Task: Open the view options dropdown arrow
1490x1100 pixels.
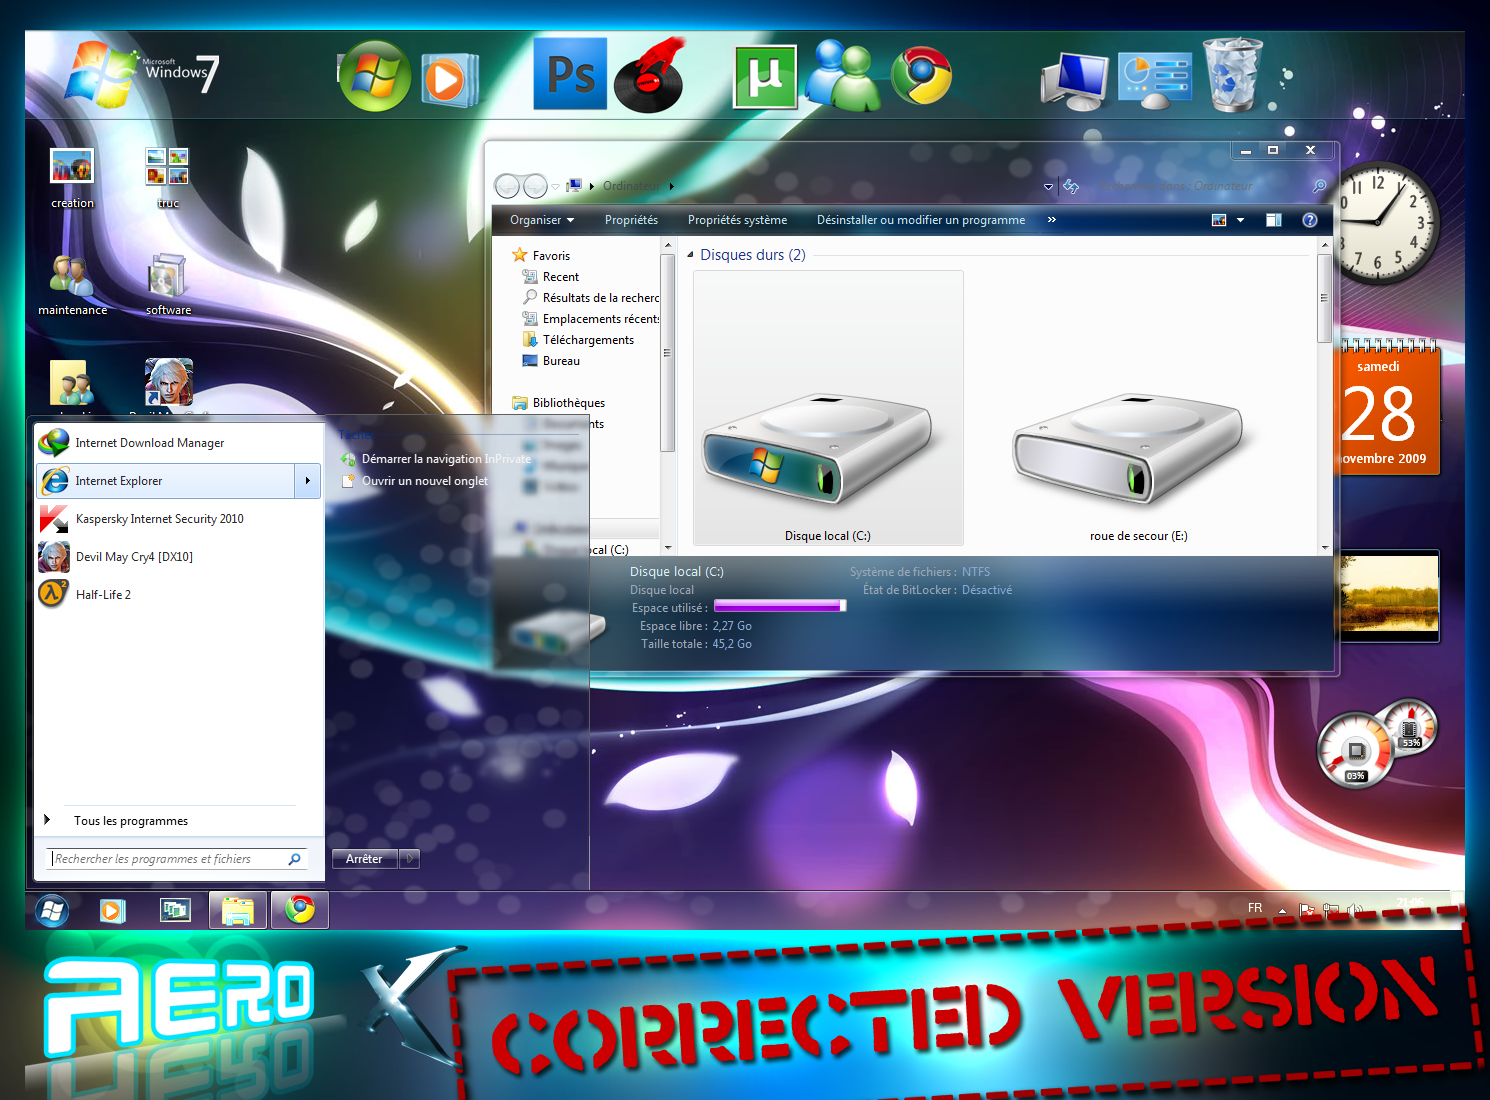Action: click(x=1240, y=220)
